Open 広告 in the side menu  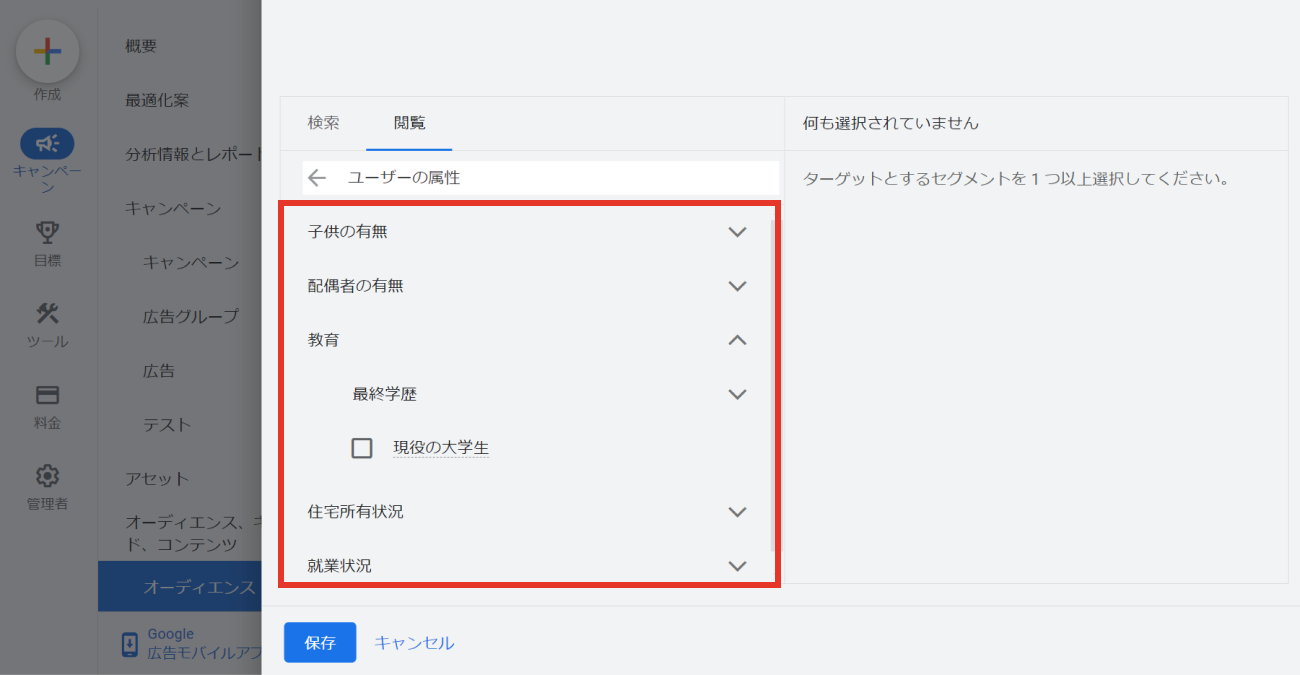[159, 371]
